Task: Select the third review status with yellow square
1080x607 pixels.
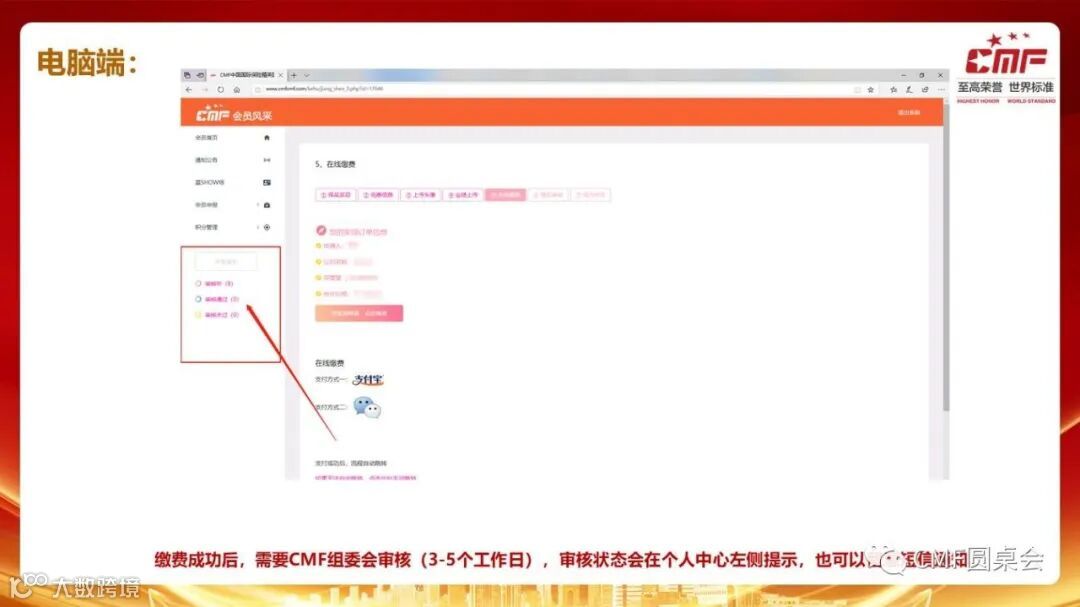Action: [x=217, y=315]
